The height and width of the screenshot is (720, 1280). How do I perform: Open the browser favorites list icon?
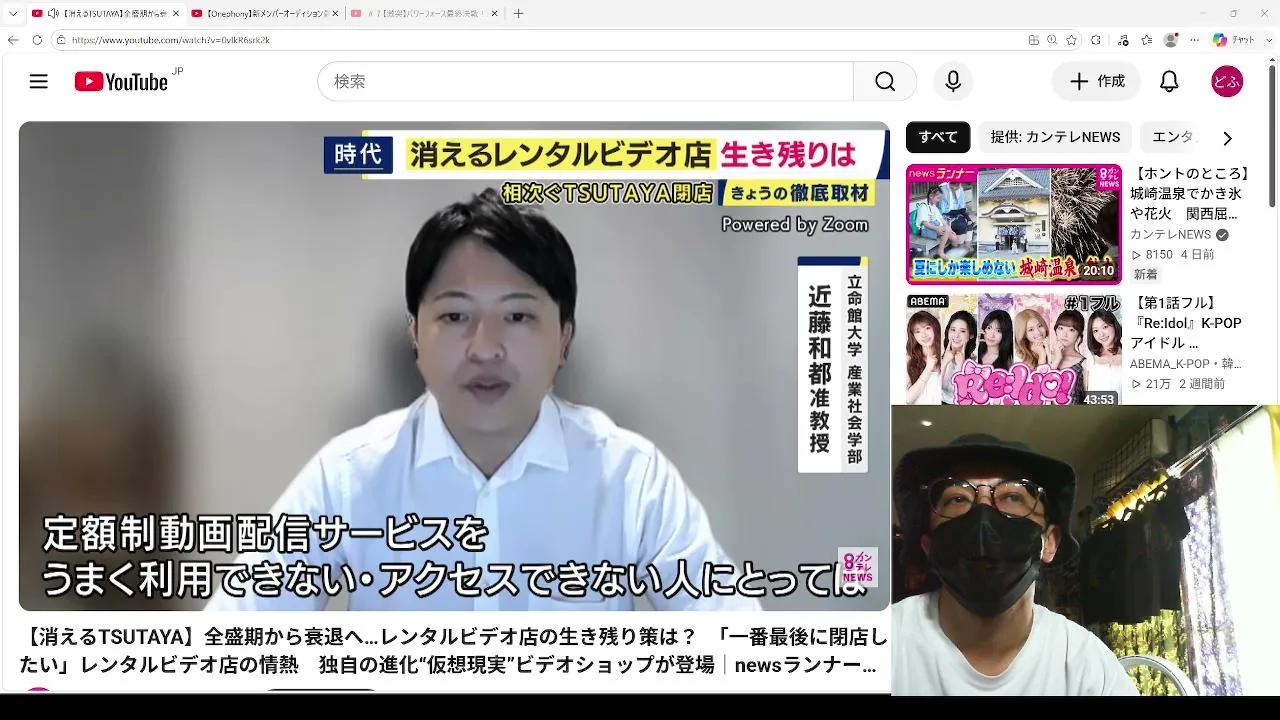click(1146, 40)
